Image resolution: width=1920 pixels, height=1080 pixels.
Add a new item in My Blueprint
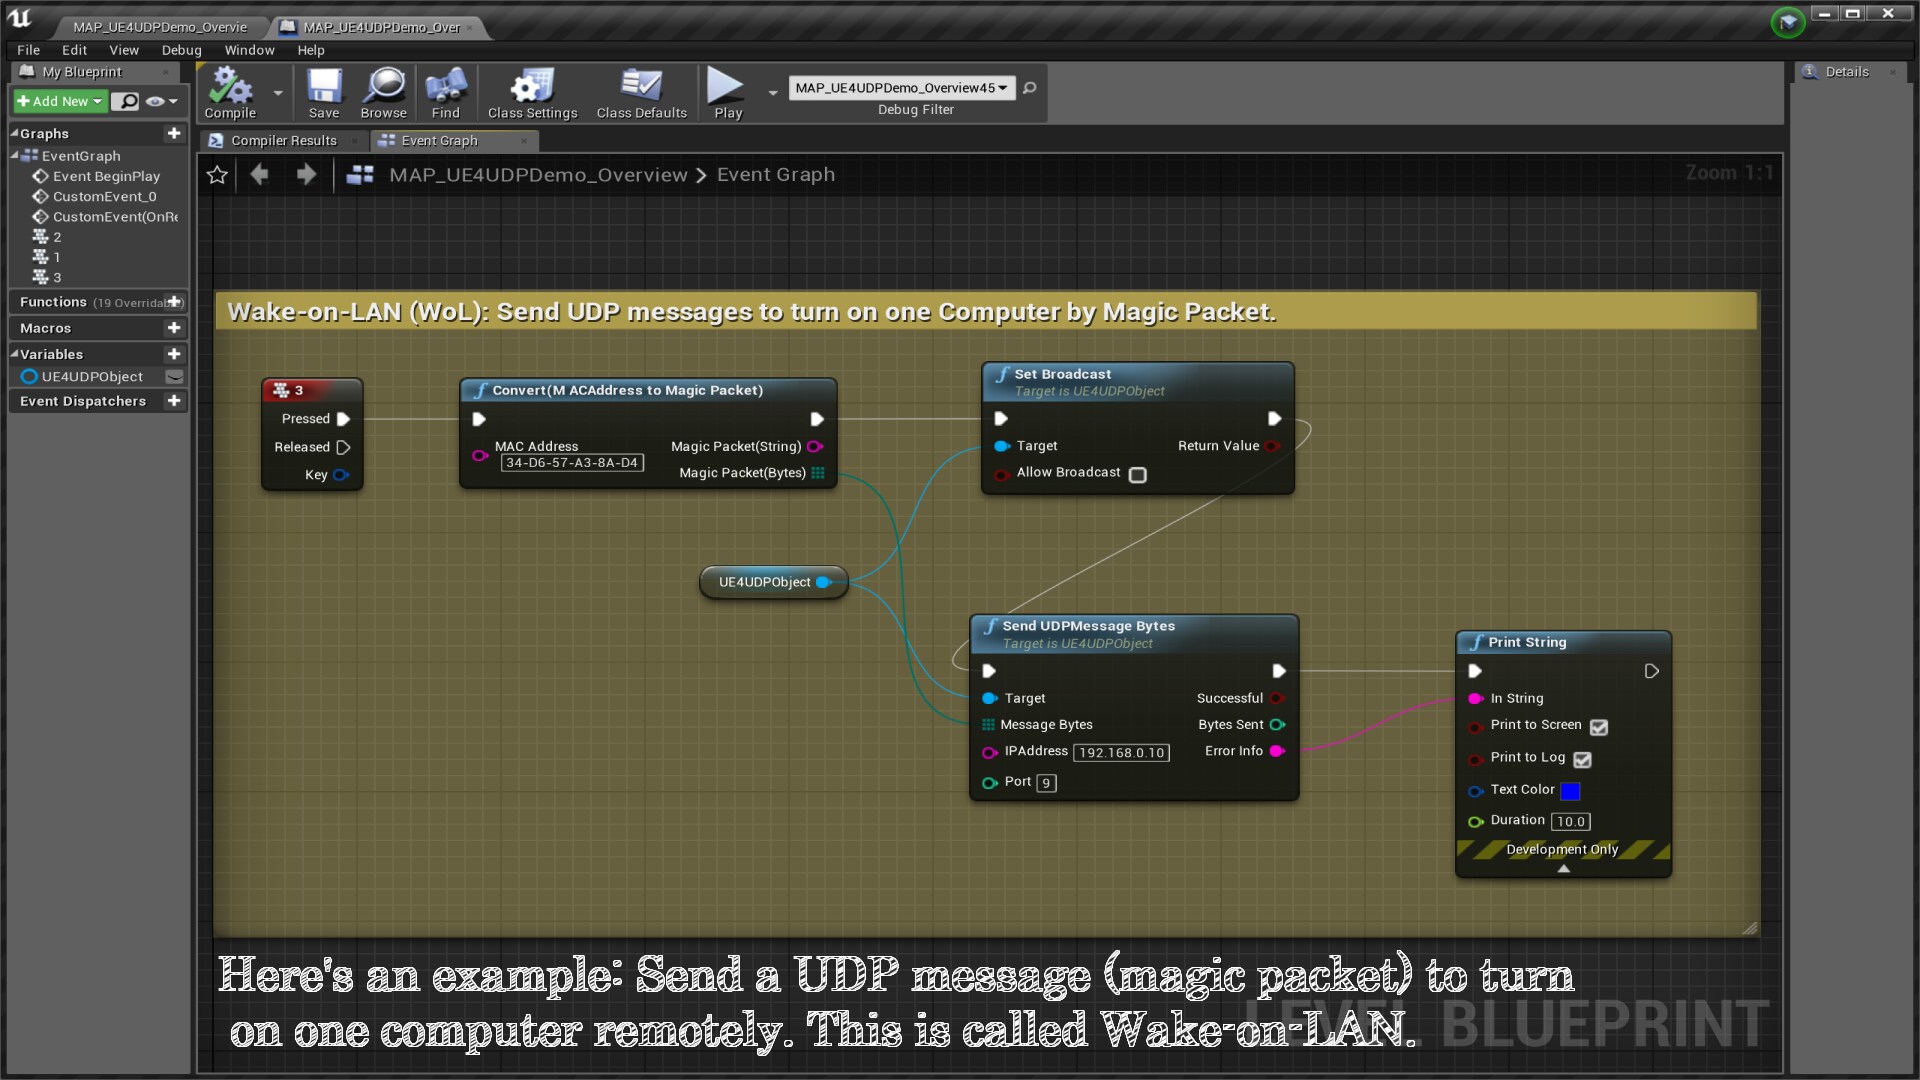pos(57,101)
